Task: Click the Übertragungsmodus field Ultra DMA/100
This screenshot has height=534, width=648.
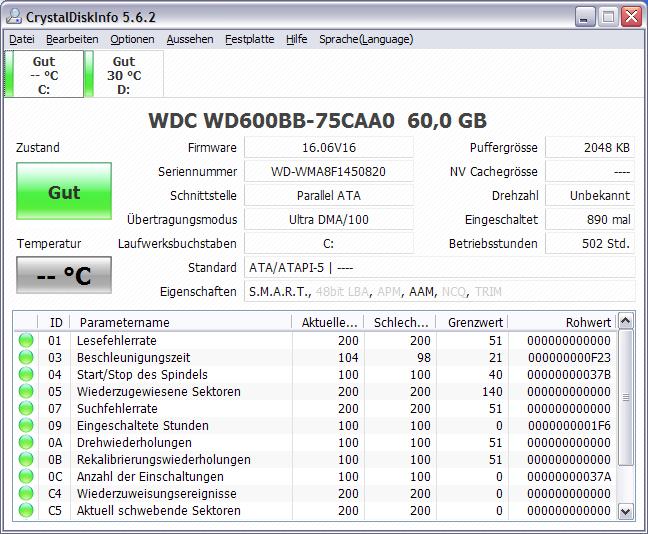Action: 329,219
